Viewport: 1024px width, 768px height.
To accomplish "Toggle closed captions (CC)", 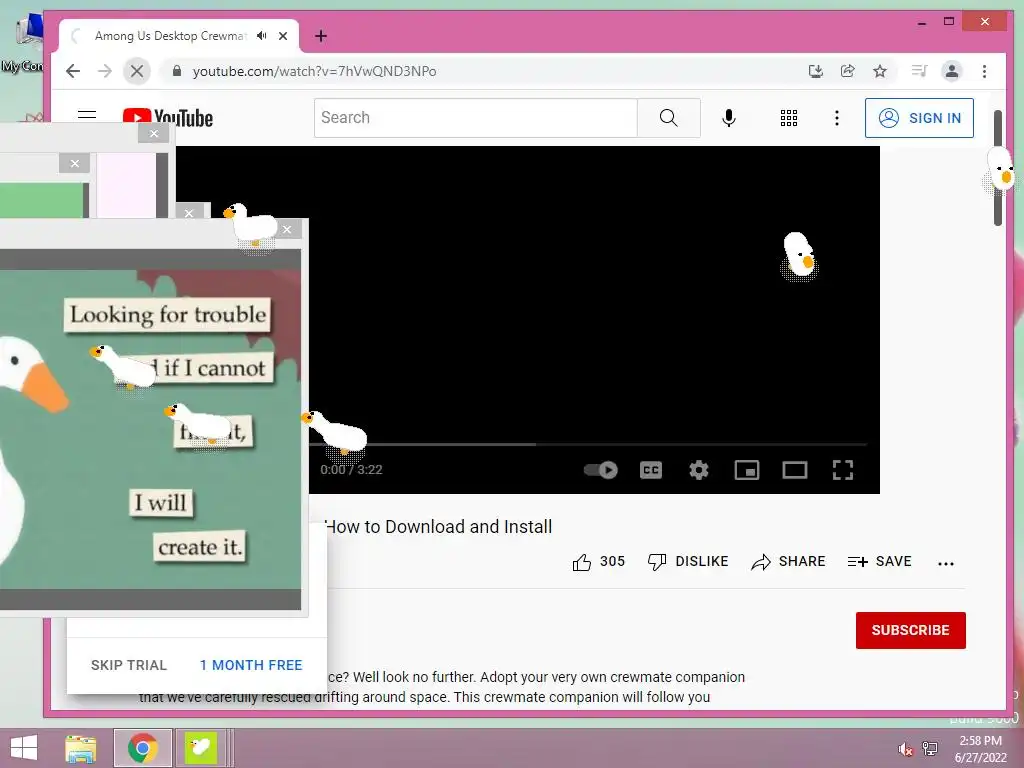I will pos(651,470).
